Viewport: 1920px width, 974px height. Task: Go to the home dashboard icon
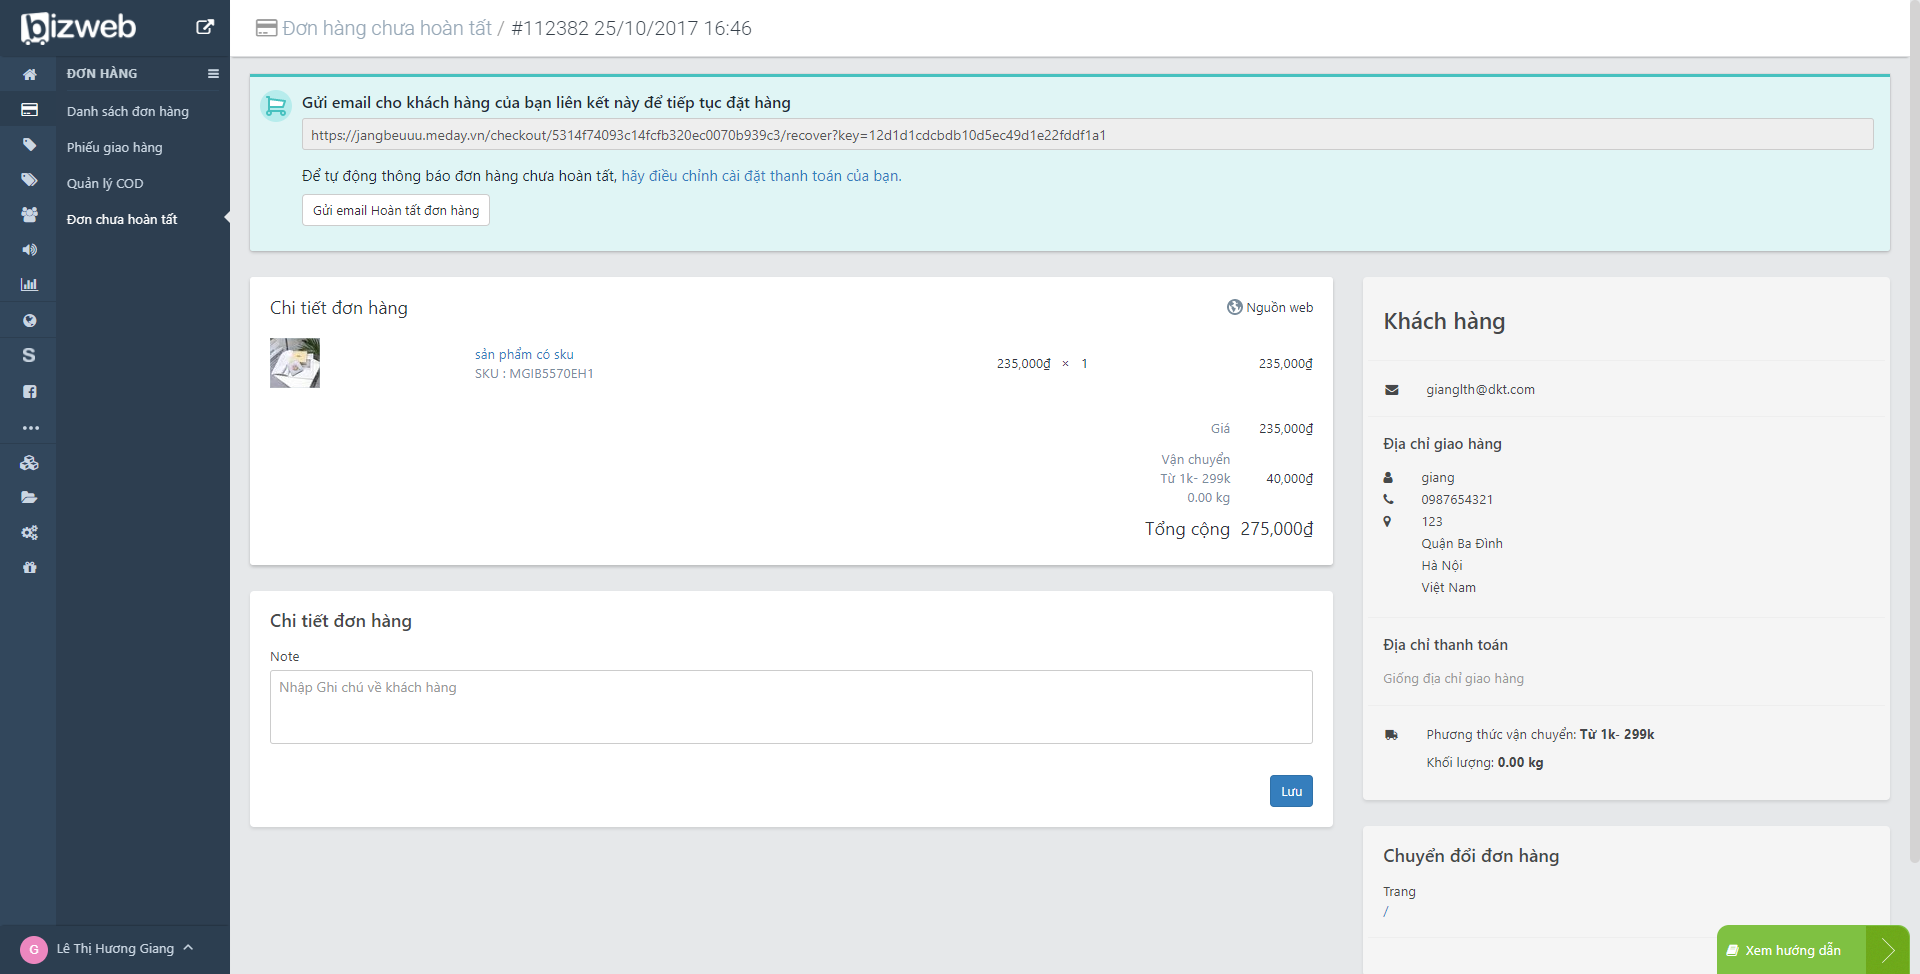click(x=29, y=74)
